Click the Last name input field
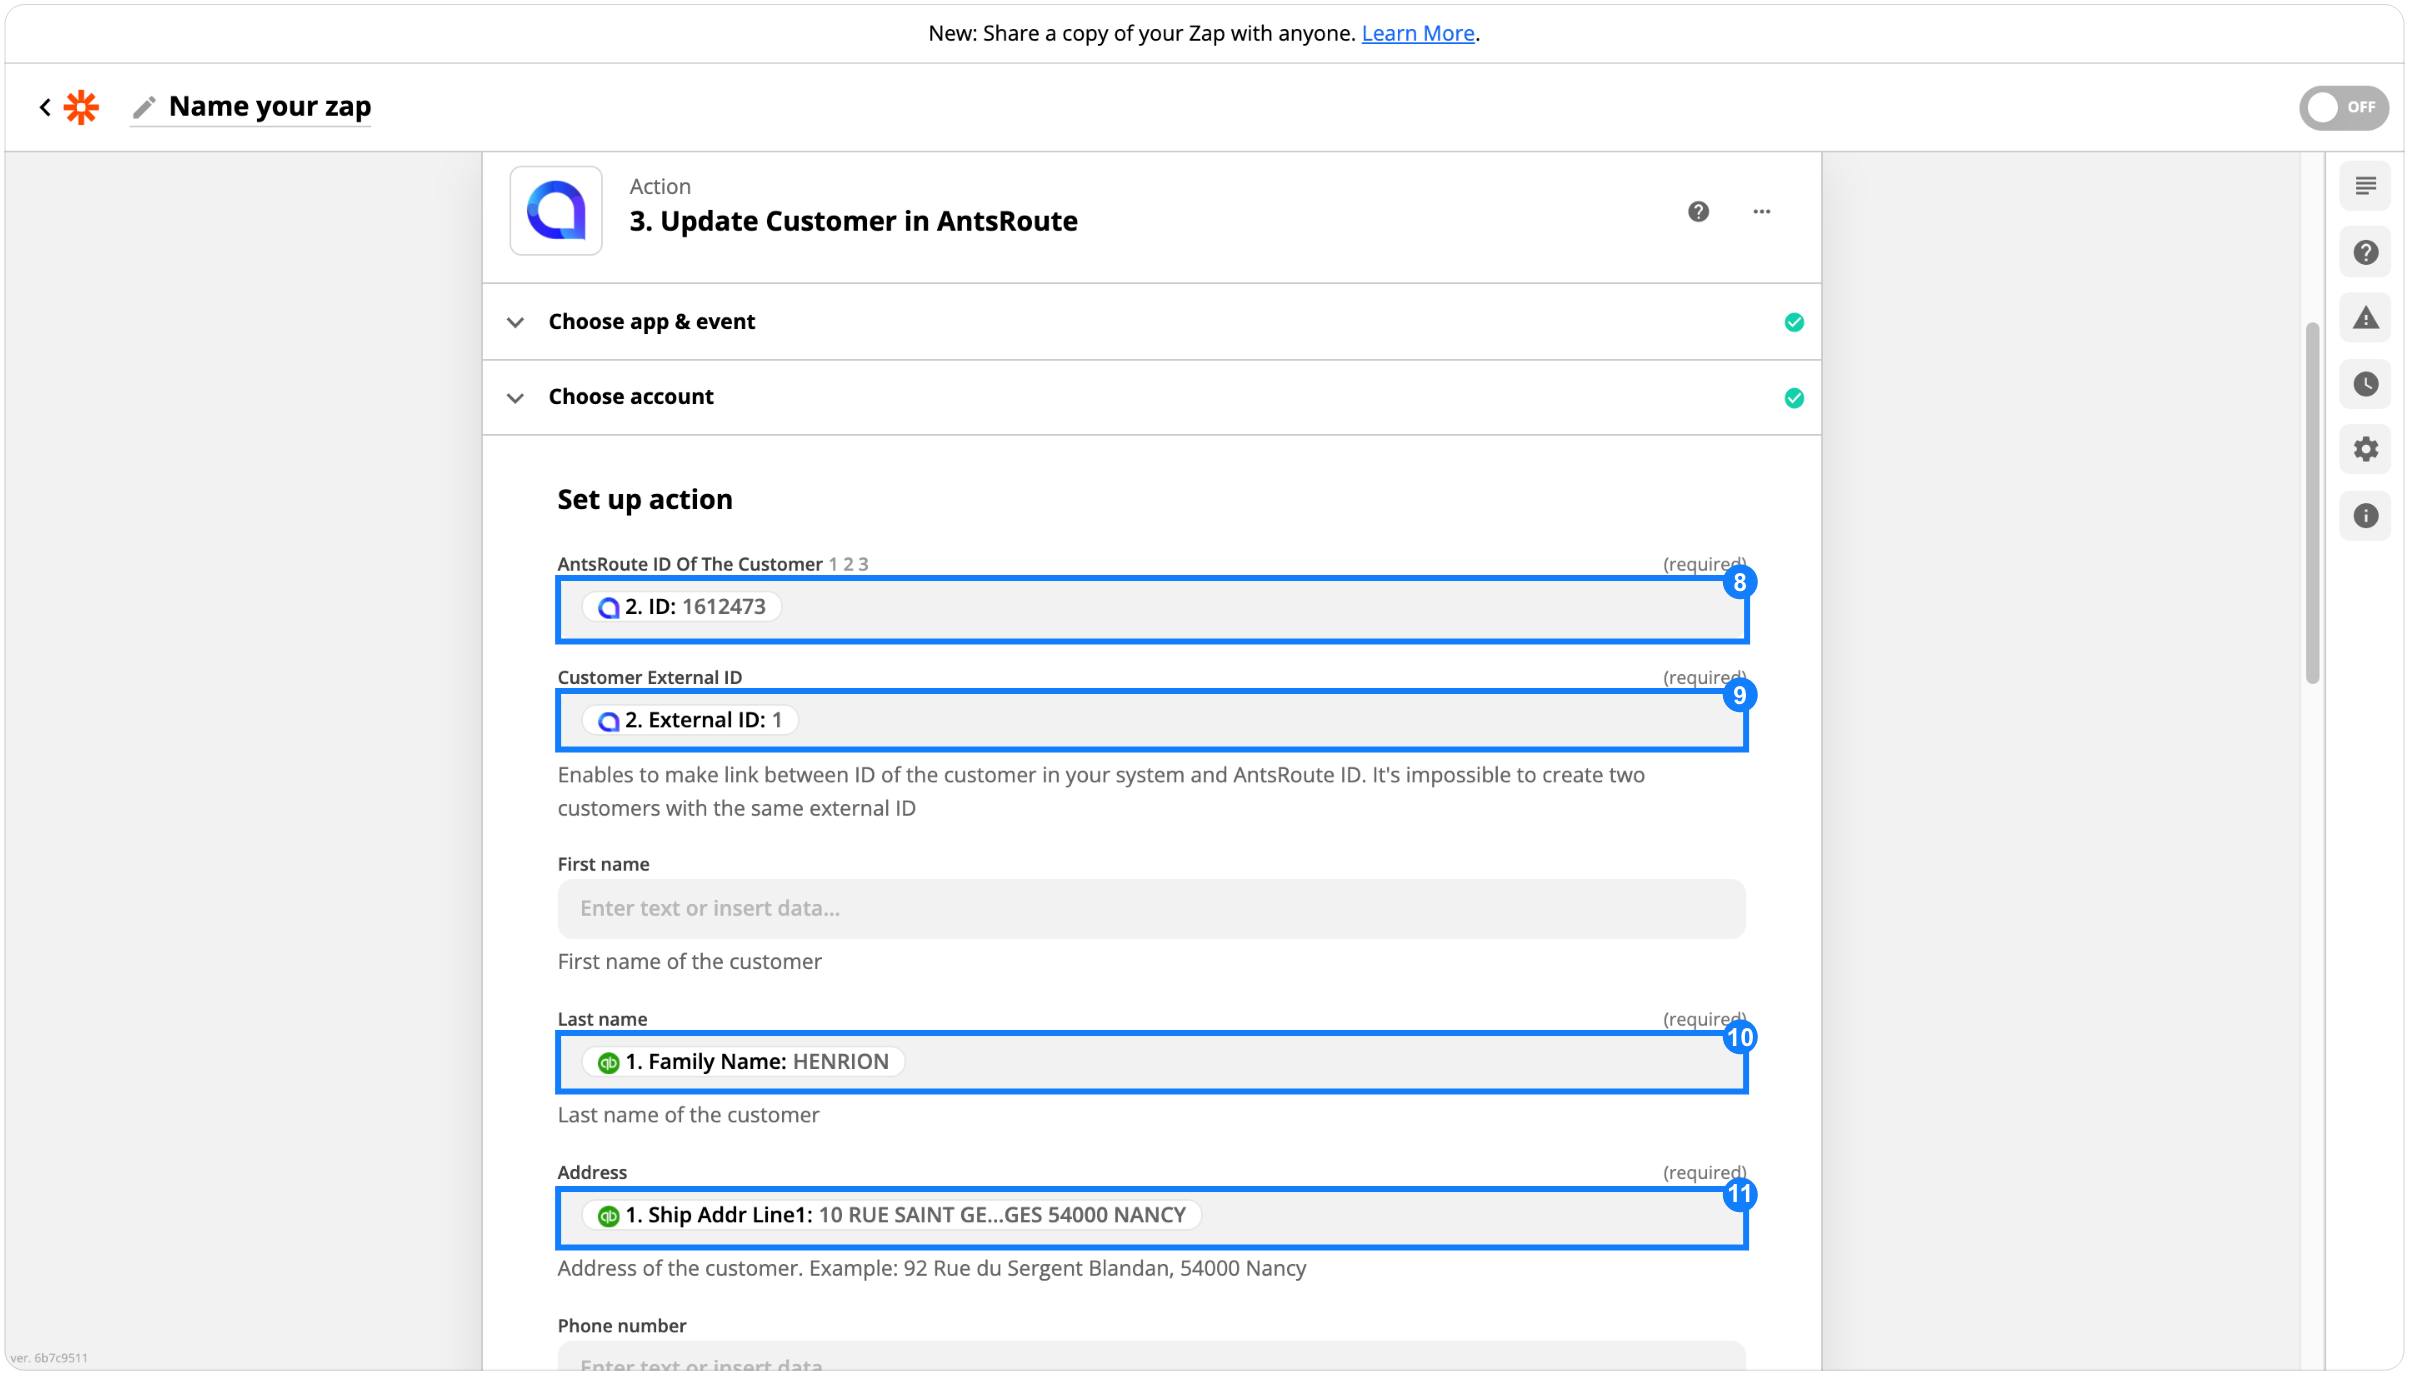 (x=1151, y=1062)
